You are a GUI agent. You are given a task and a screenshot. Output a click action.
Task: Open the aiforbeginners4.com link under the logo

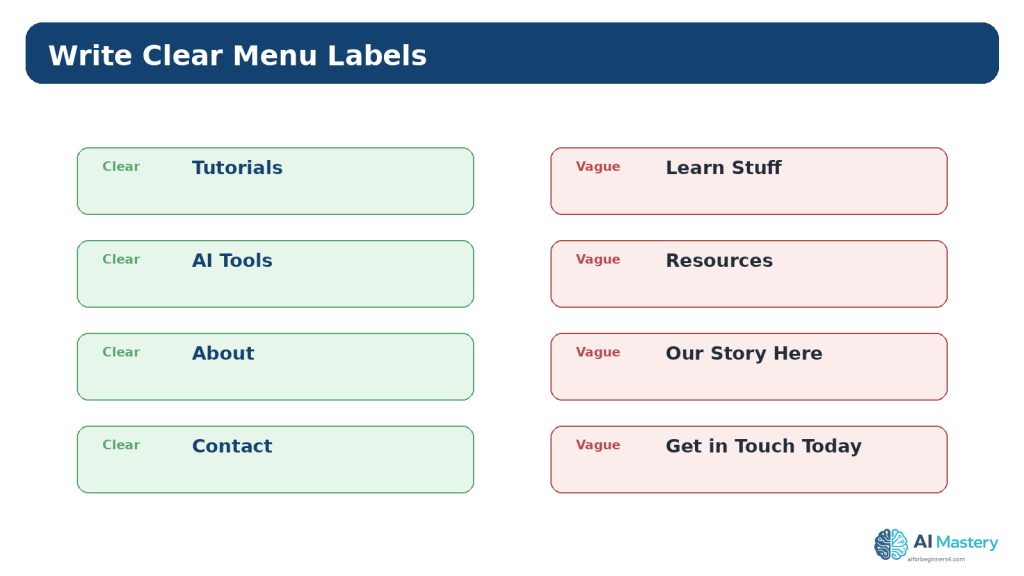tap(936, 559)
